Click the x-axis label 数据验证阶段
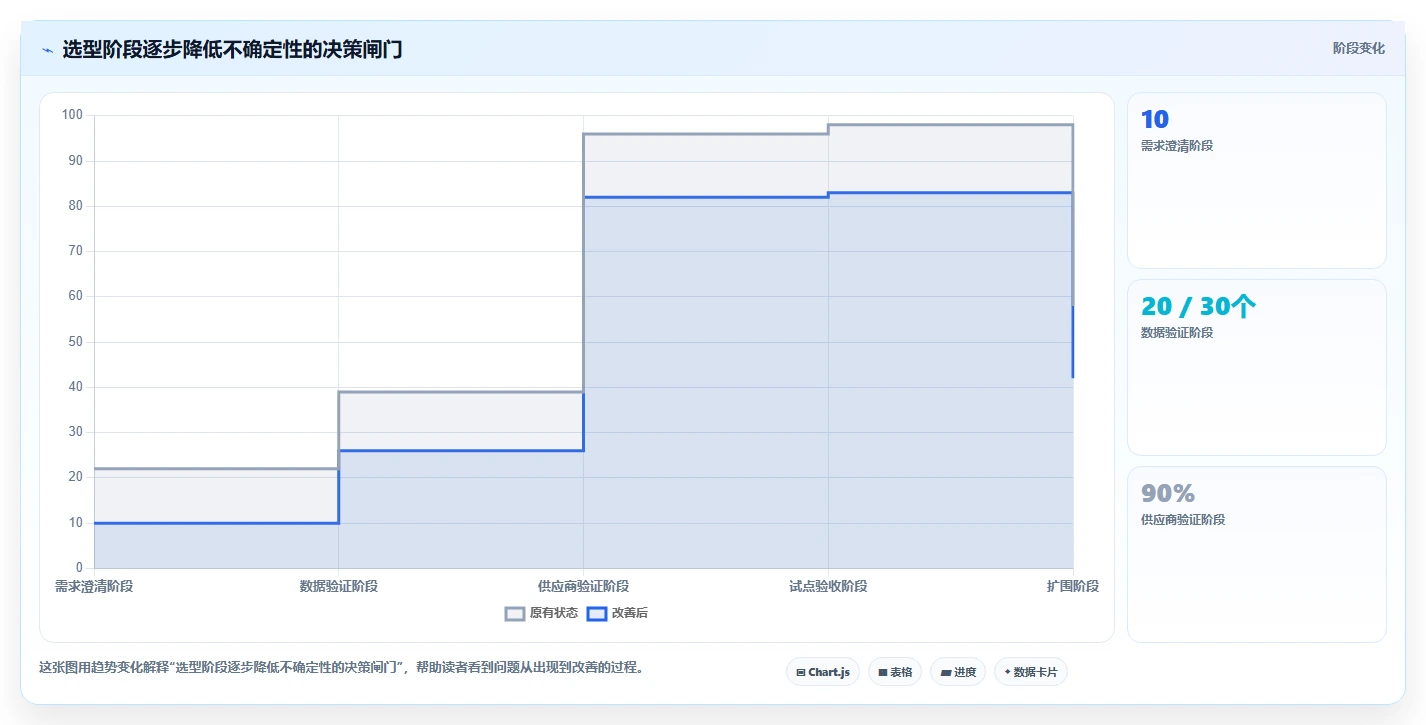 tap(339, 586)
